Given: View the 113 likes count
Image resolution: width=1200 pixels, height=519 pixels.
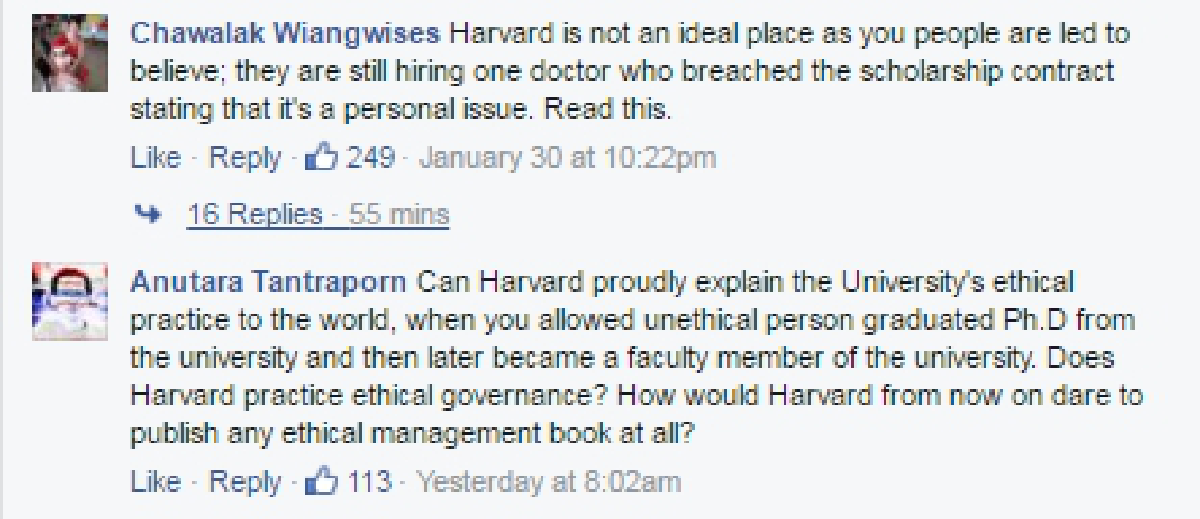Looking at the screenshot, I should (x=370, y=482).
